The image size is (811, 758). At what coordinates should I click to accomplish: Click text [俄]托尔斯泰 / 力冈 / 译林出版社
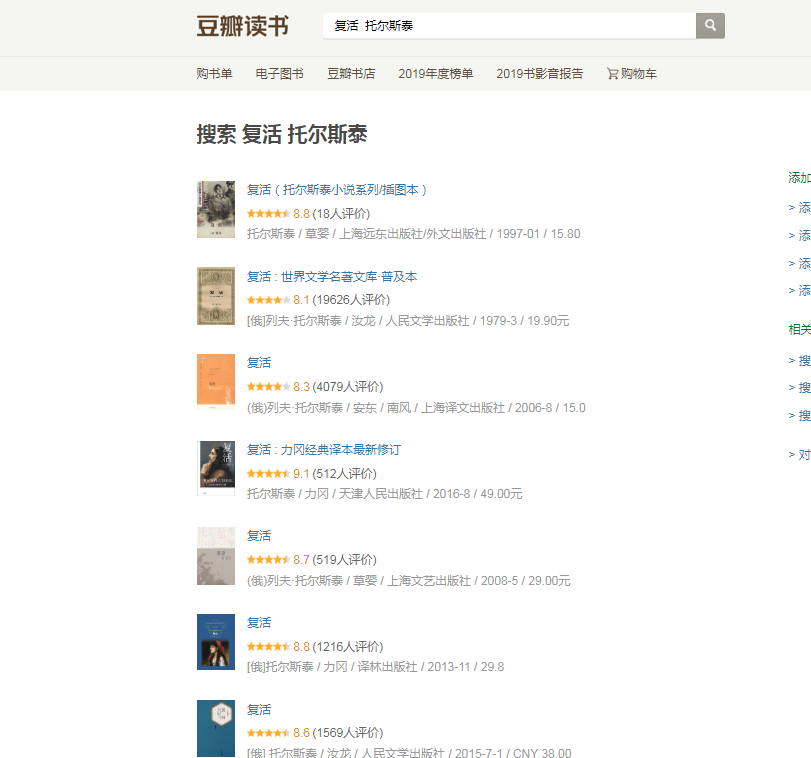coord(375,667)
